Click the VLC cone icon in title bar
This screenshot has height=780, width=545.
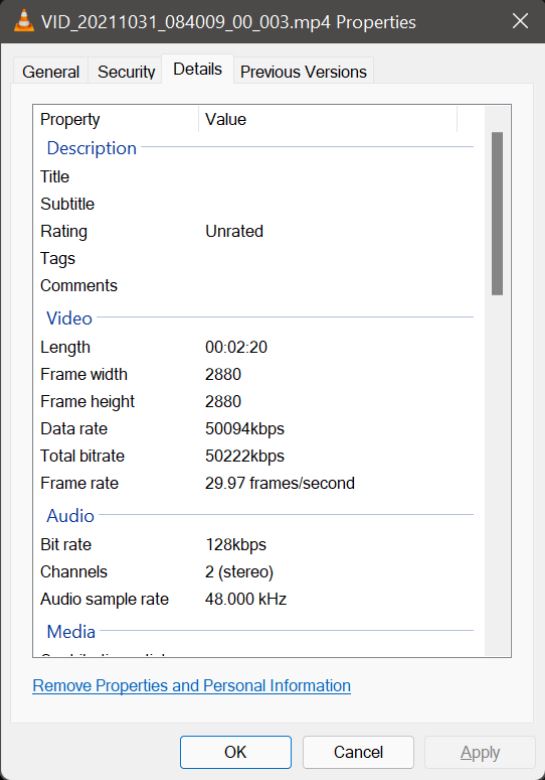(24, 21)
